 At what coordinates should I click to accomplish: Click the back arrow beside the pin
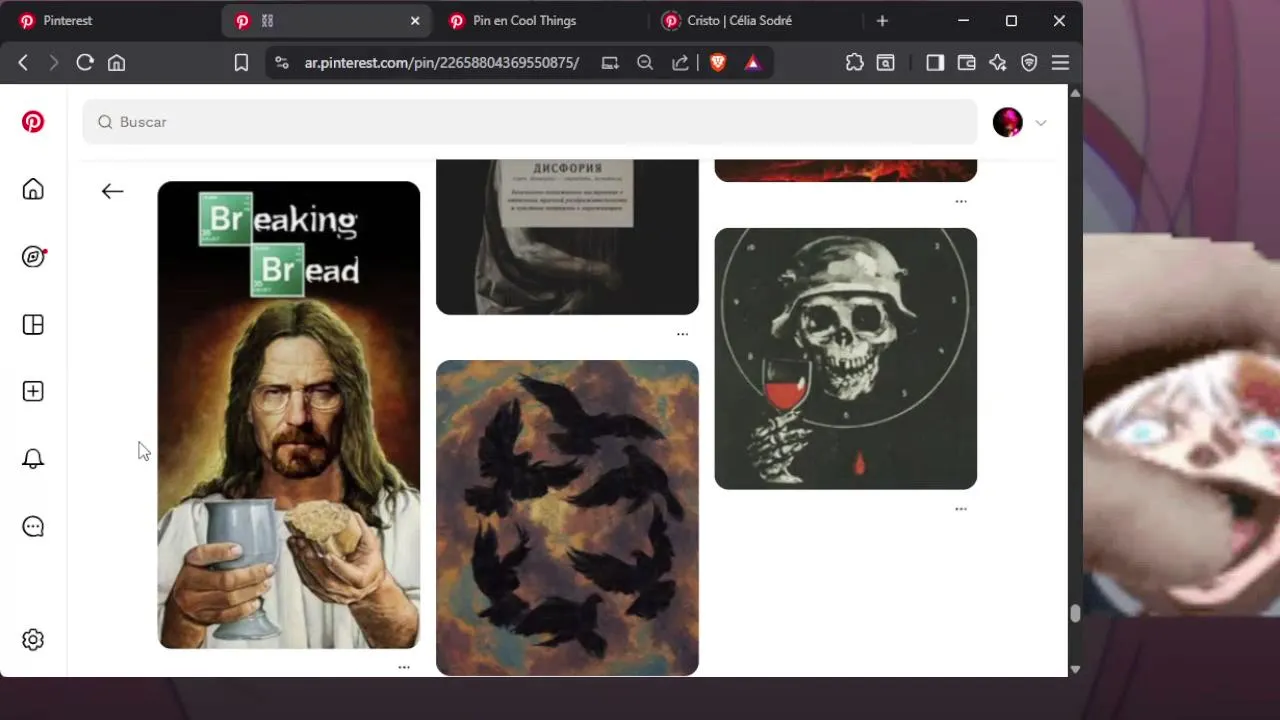[x=112, y=191]
